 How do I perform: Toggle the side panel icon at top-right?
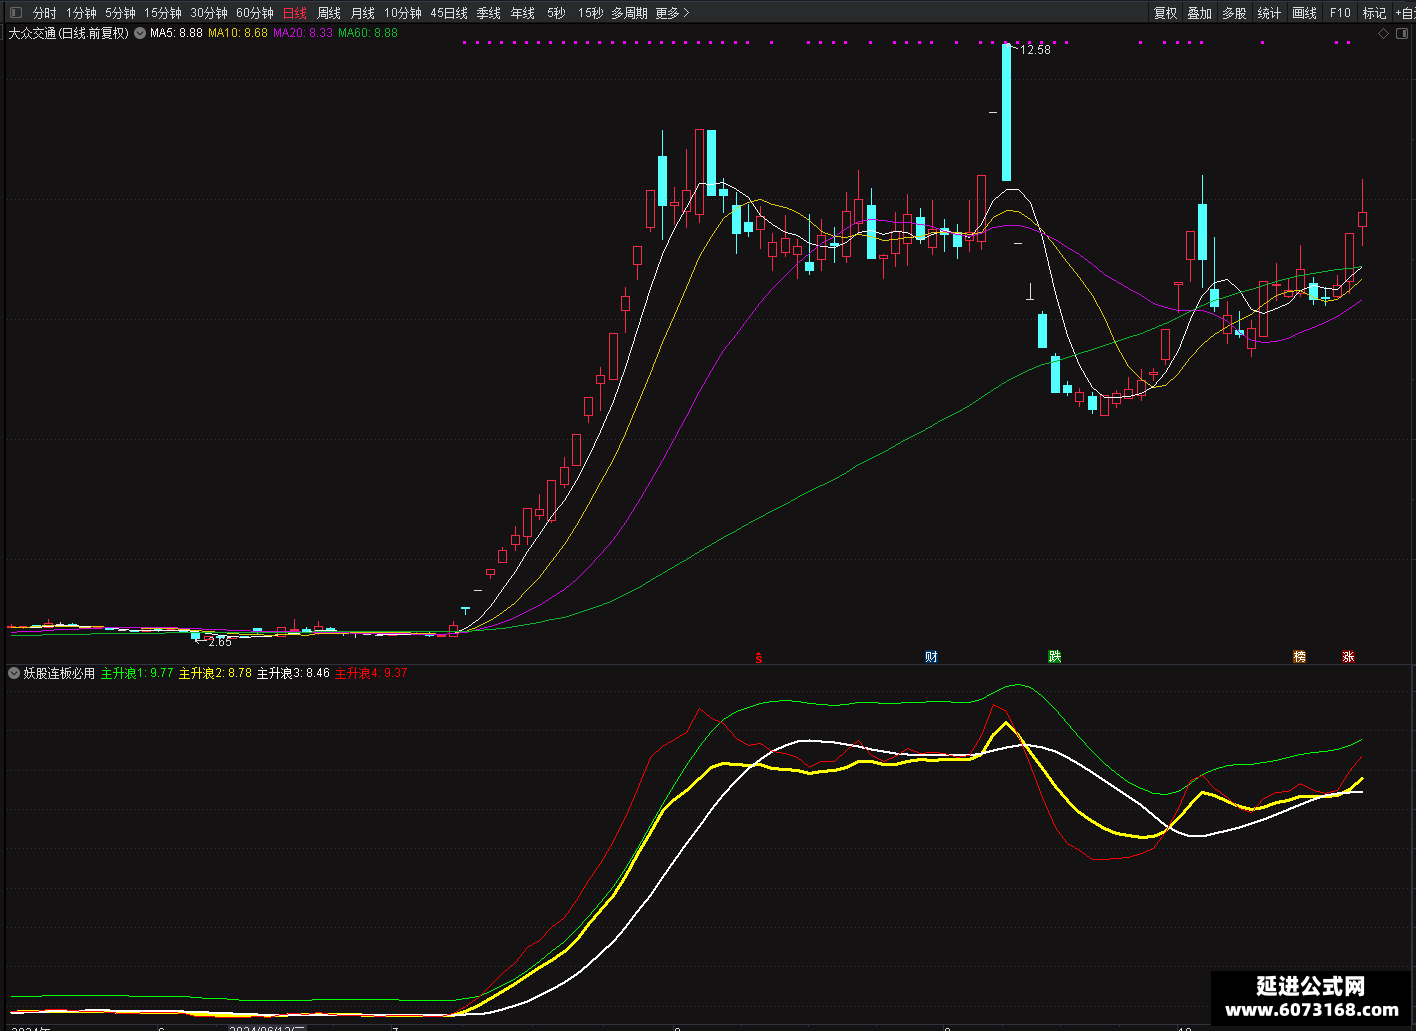(1401, 33)
